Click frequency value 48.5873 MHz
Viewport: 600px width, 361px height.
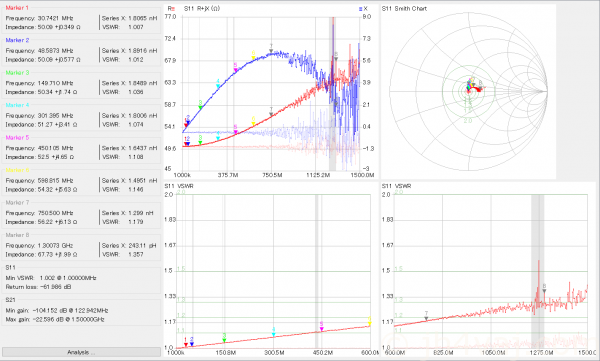[55, 51]
